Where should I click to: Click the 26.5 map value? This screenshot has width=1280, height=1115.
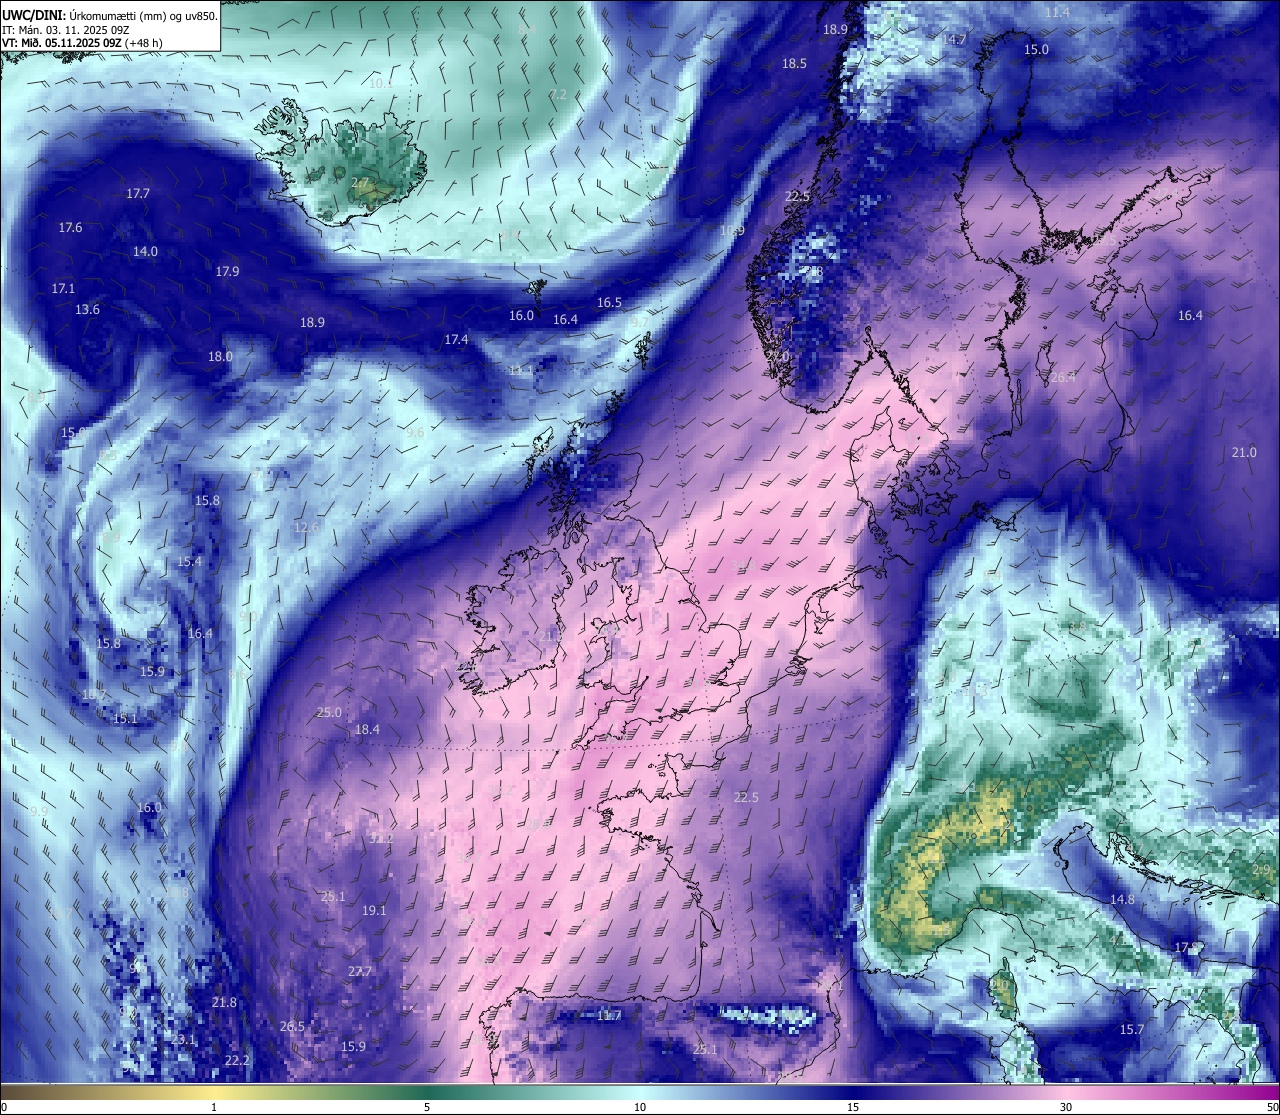[292, 1027]
